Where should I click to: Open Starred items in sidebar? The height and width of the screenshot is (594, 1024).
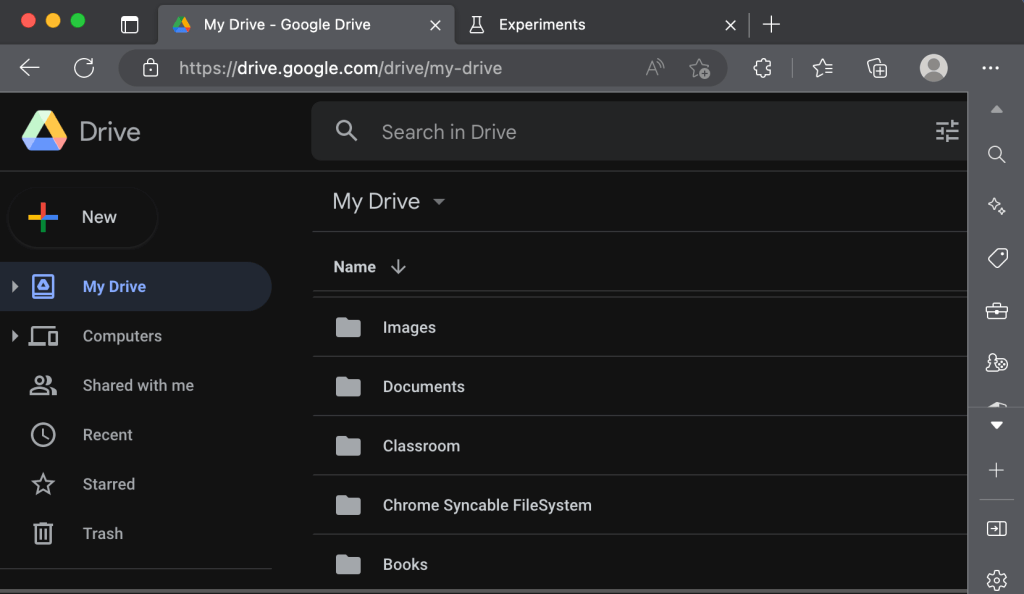[x=108, y=484]
